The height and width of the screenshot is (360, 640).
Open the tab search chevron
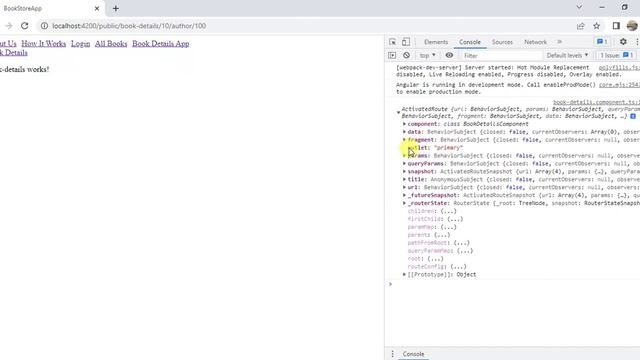(579, 7)
